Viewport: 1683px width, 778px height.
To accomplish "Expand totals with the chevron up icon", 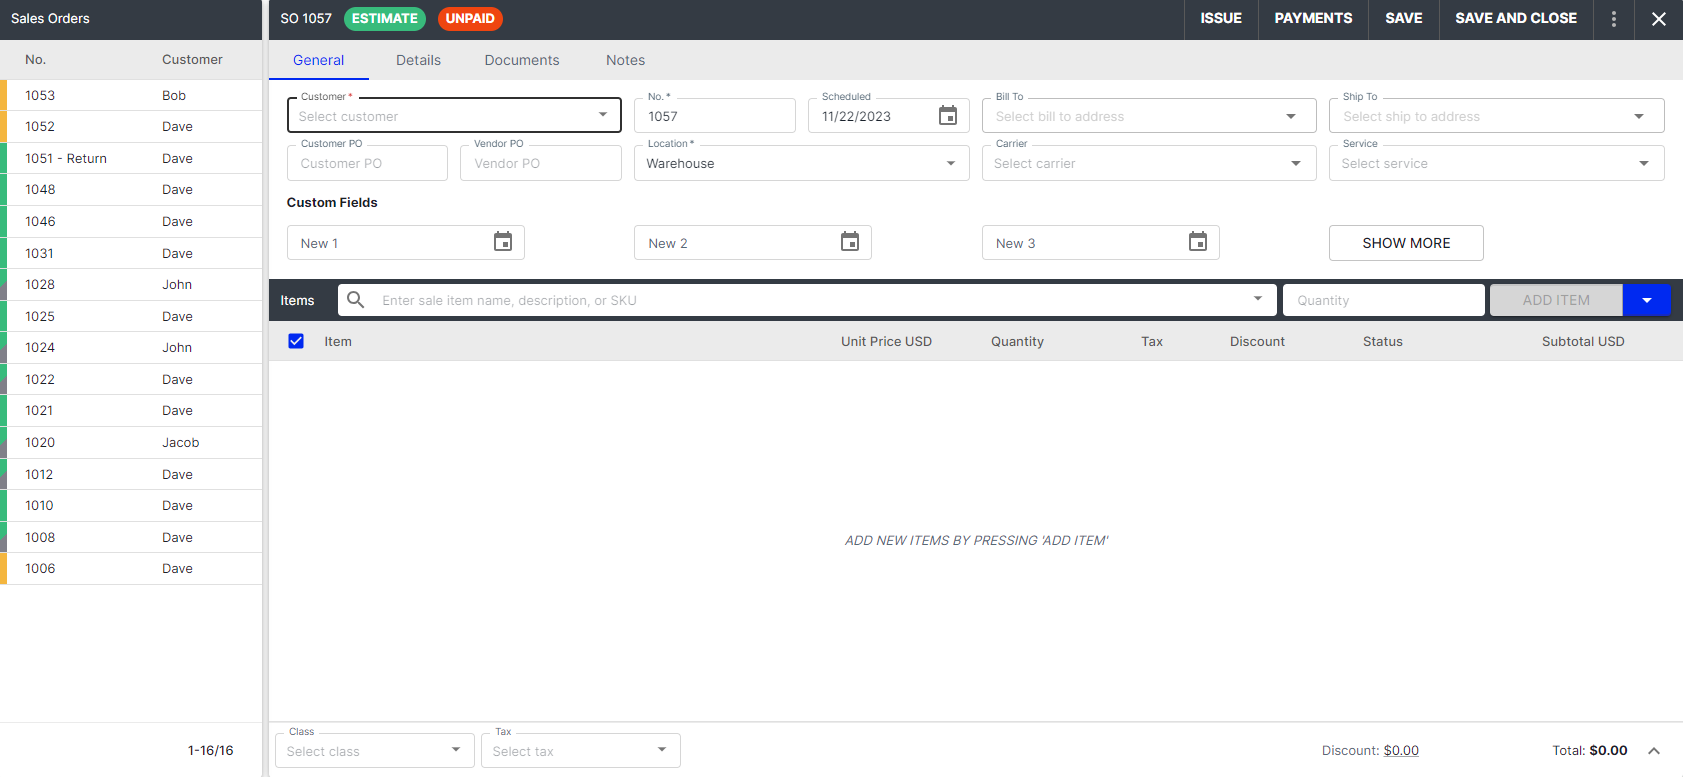I will (1654, 751).
